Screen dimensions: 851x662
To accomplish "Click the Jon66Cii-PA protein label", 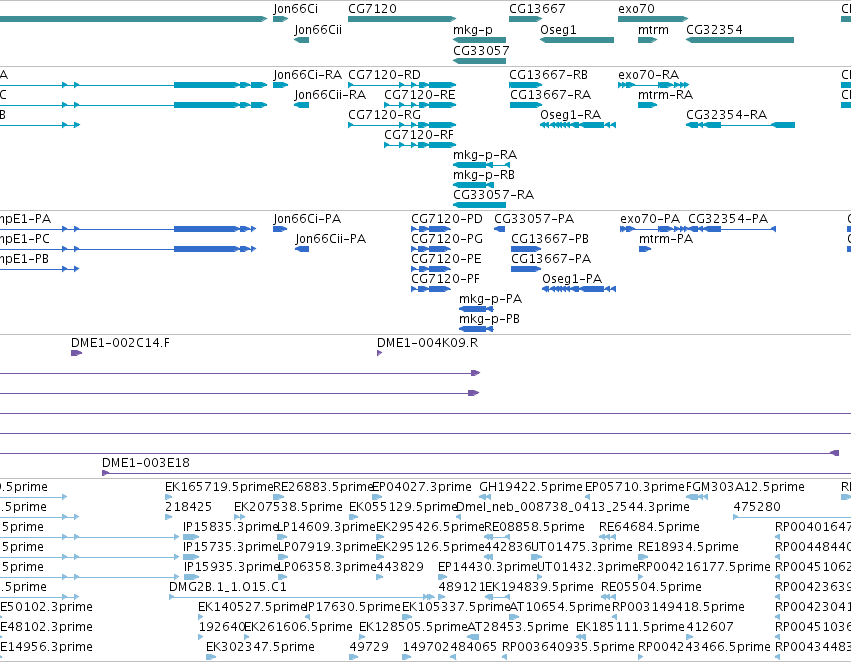I will click(331, 239).
